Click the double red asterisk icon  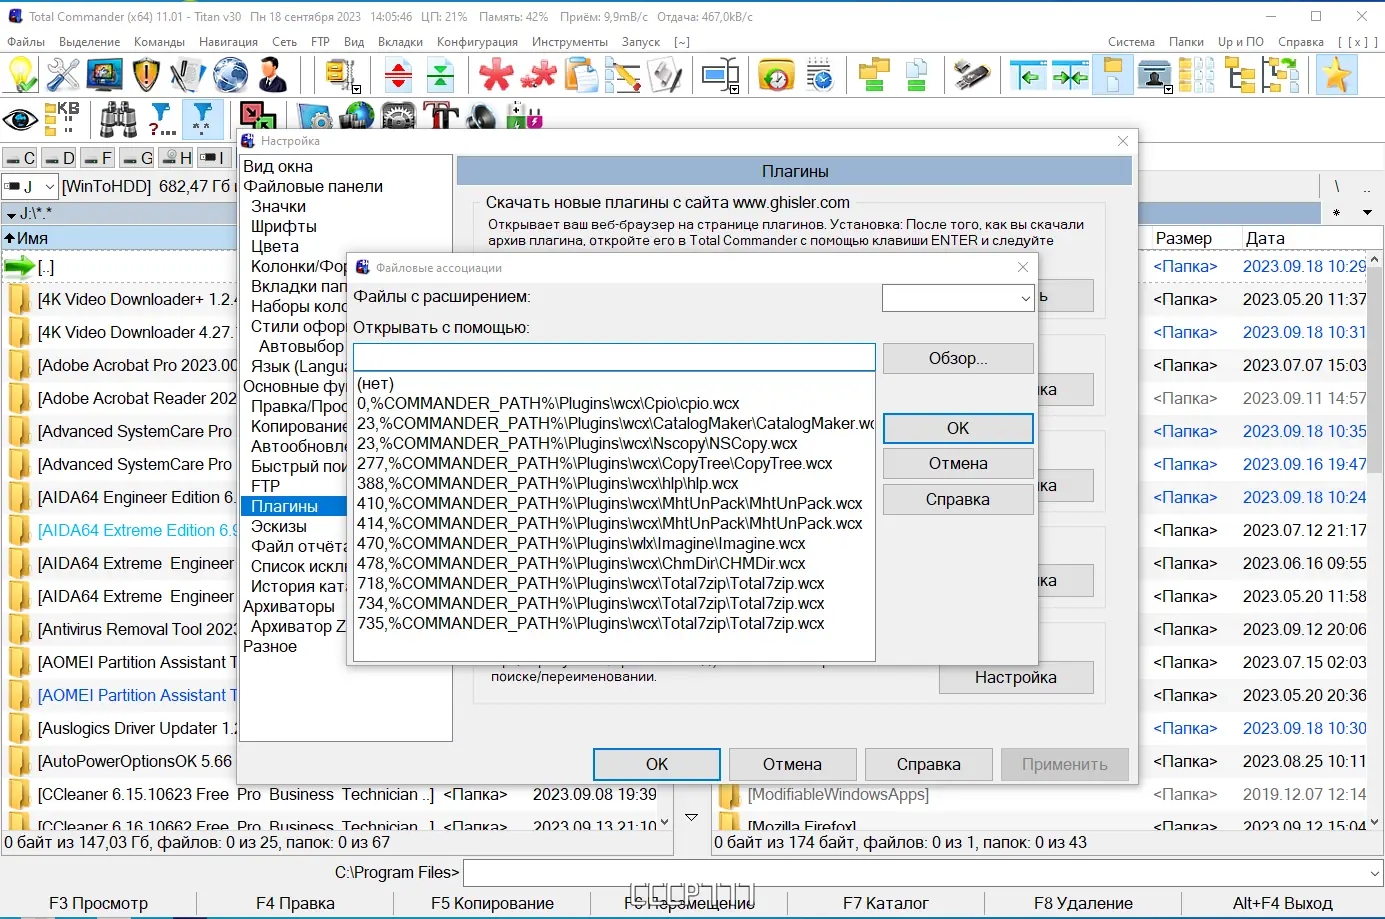[538, 75]
